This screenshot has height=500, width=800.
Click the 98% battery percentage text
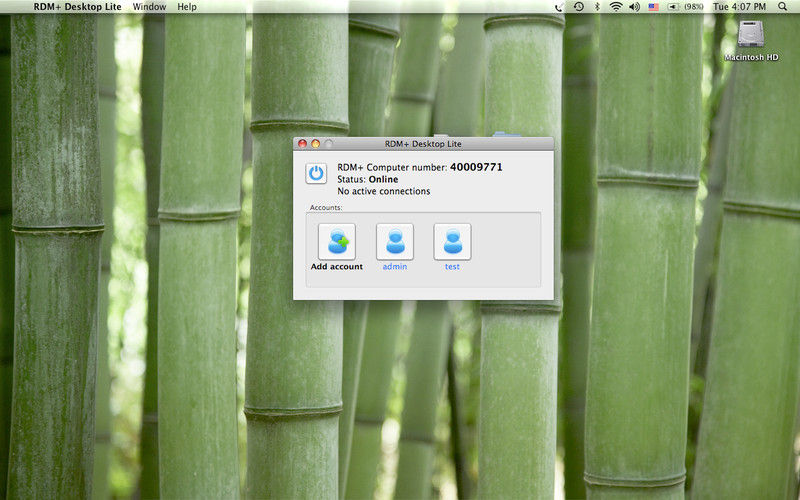693,7
